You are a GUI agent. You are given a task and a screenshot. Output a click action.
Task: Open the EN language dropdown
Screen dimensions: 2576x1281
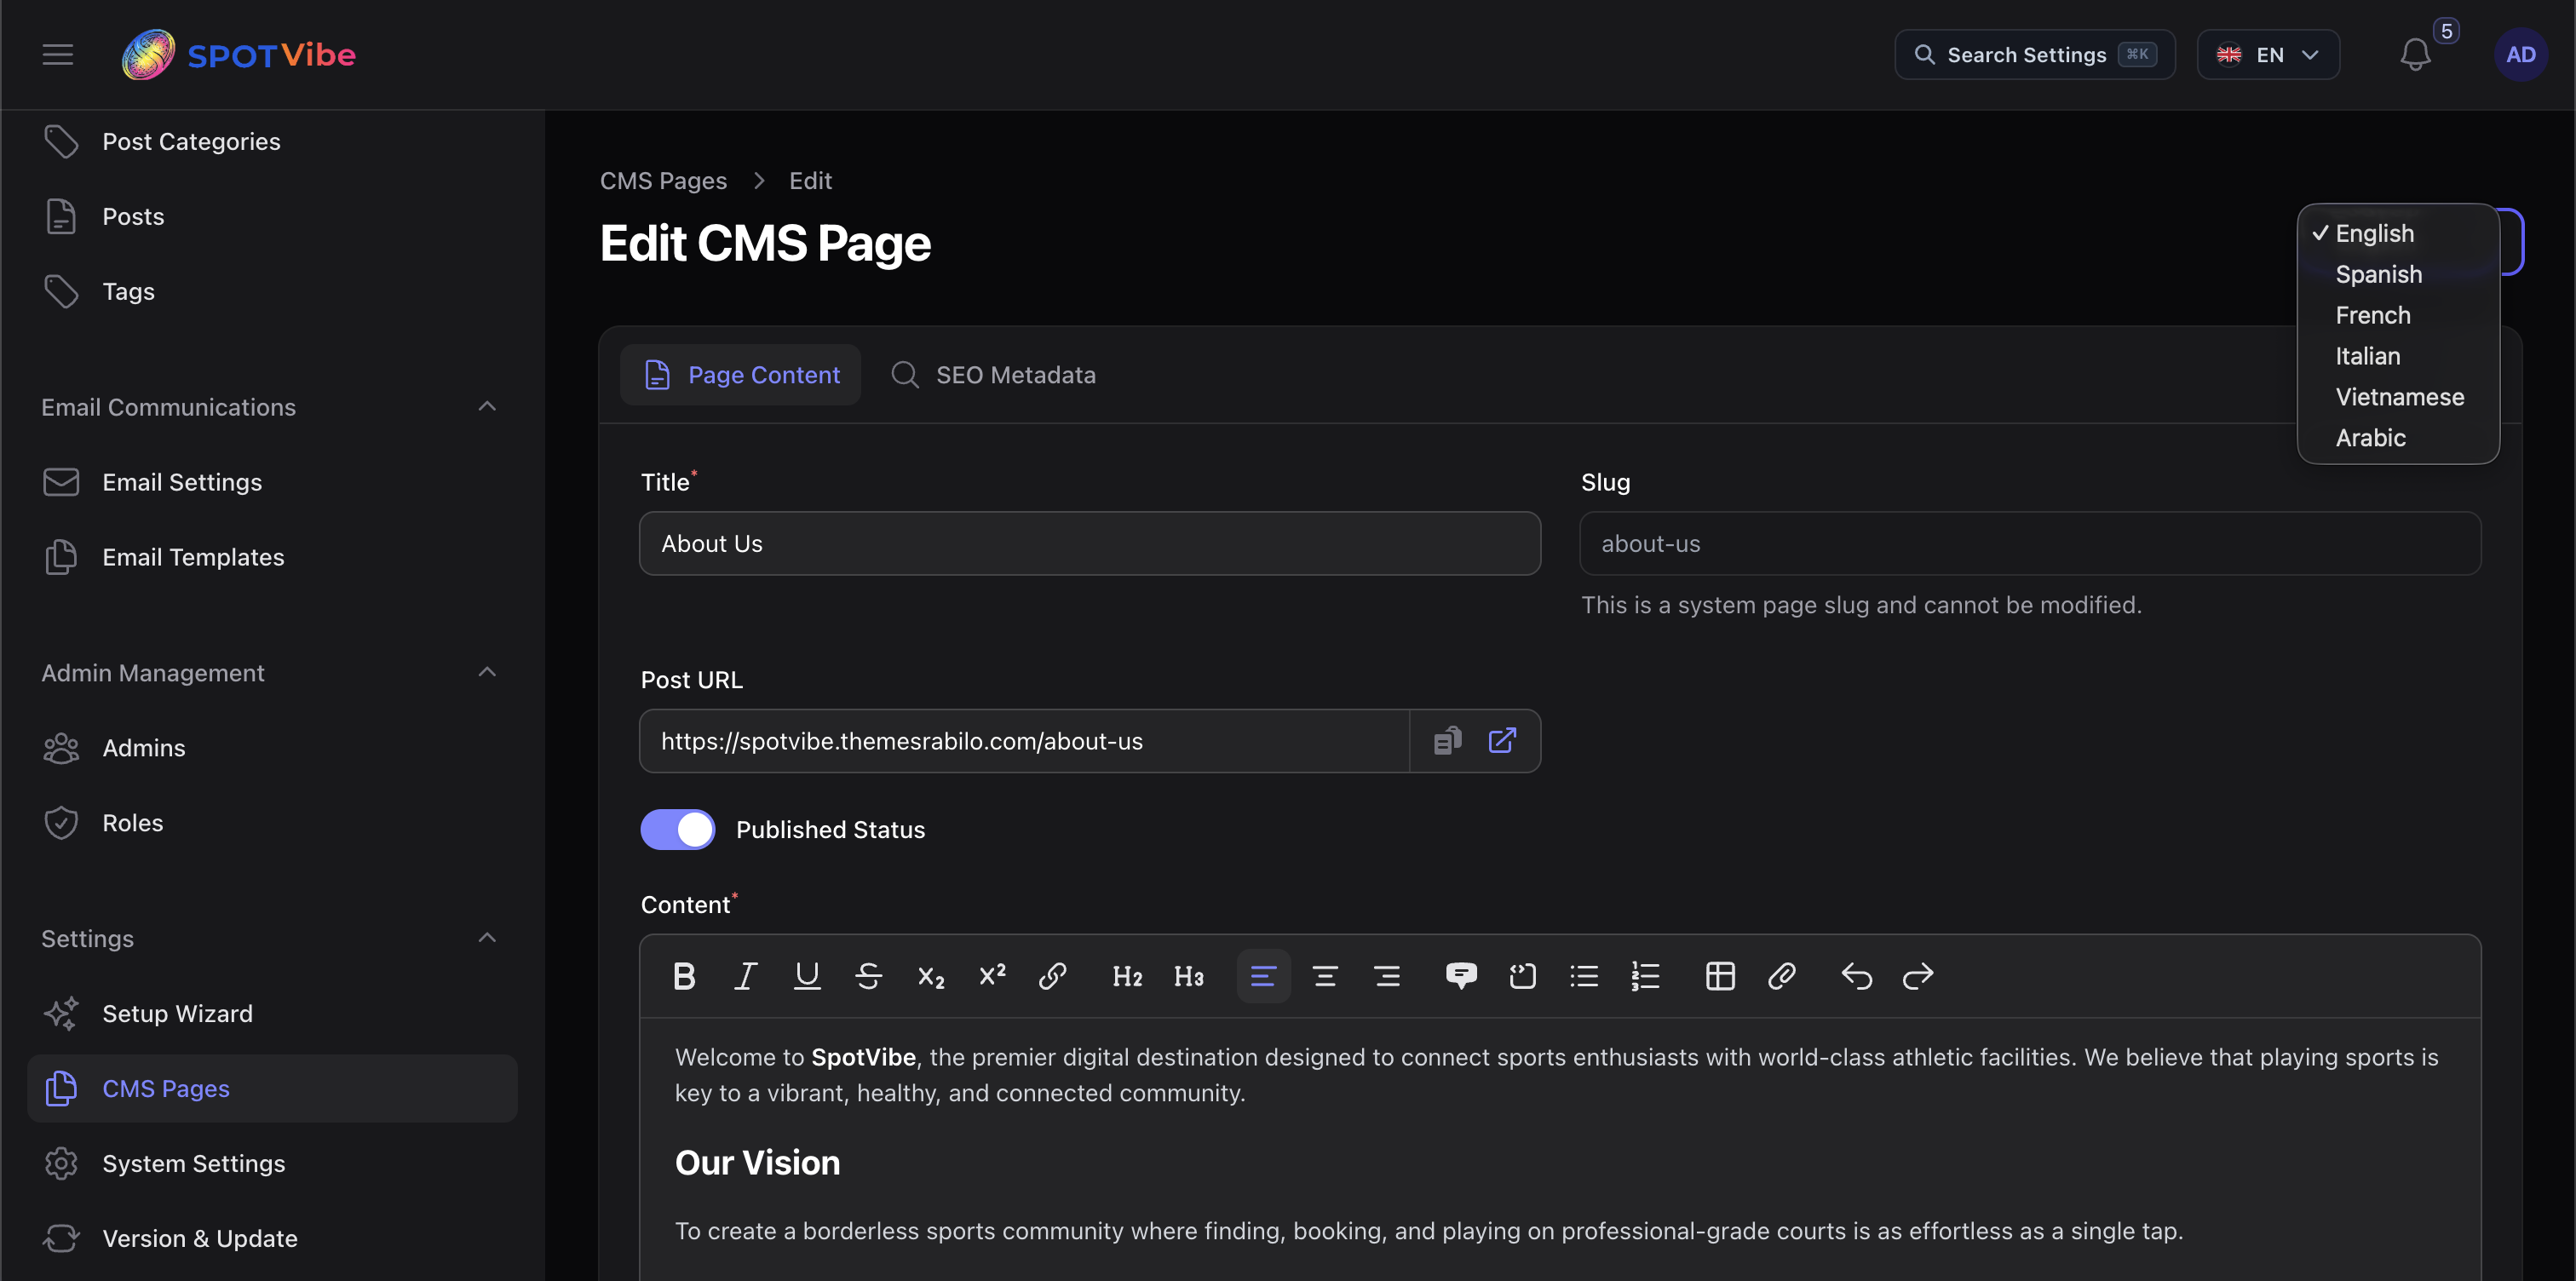point(2268,55)
